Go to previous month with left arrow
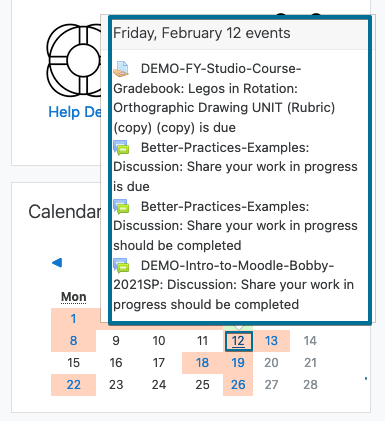This screenshot has height=421, width=385. pyautogui.click(x=57, y=263)
